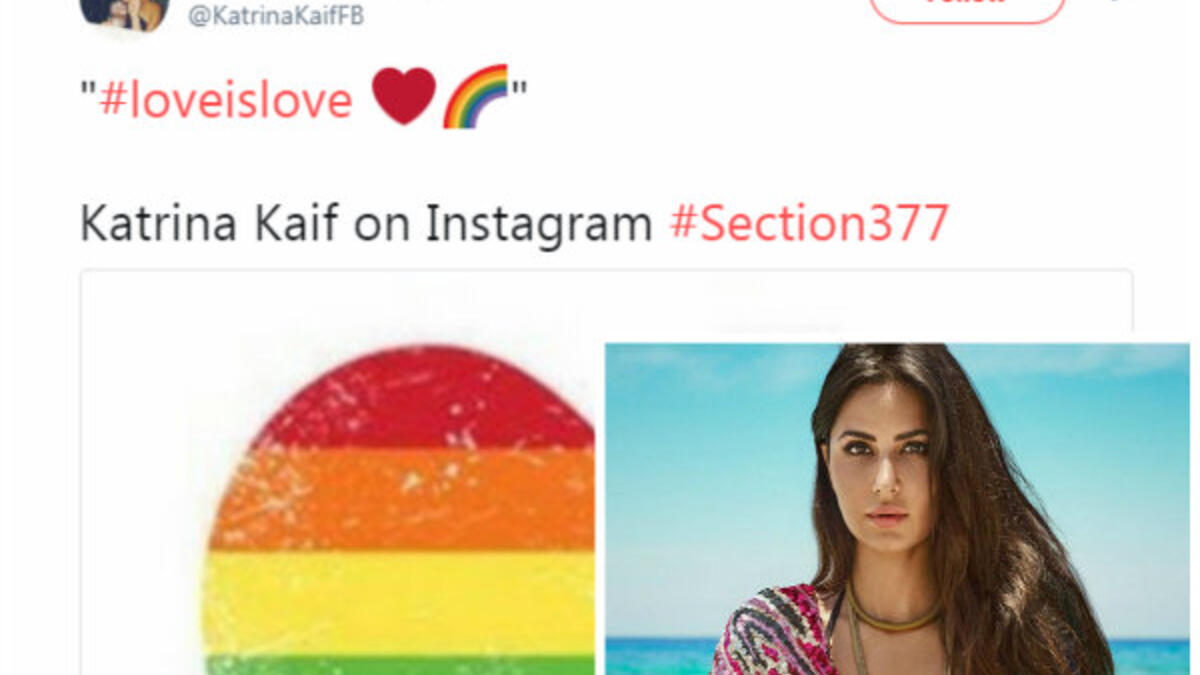Image resolution: width=1200 pixels, height=675 pixels.
Task: Click the red heart emoji
Action: (404, 97)
